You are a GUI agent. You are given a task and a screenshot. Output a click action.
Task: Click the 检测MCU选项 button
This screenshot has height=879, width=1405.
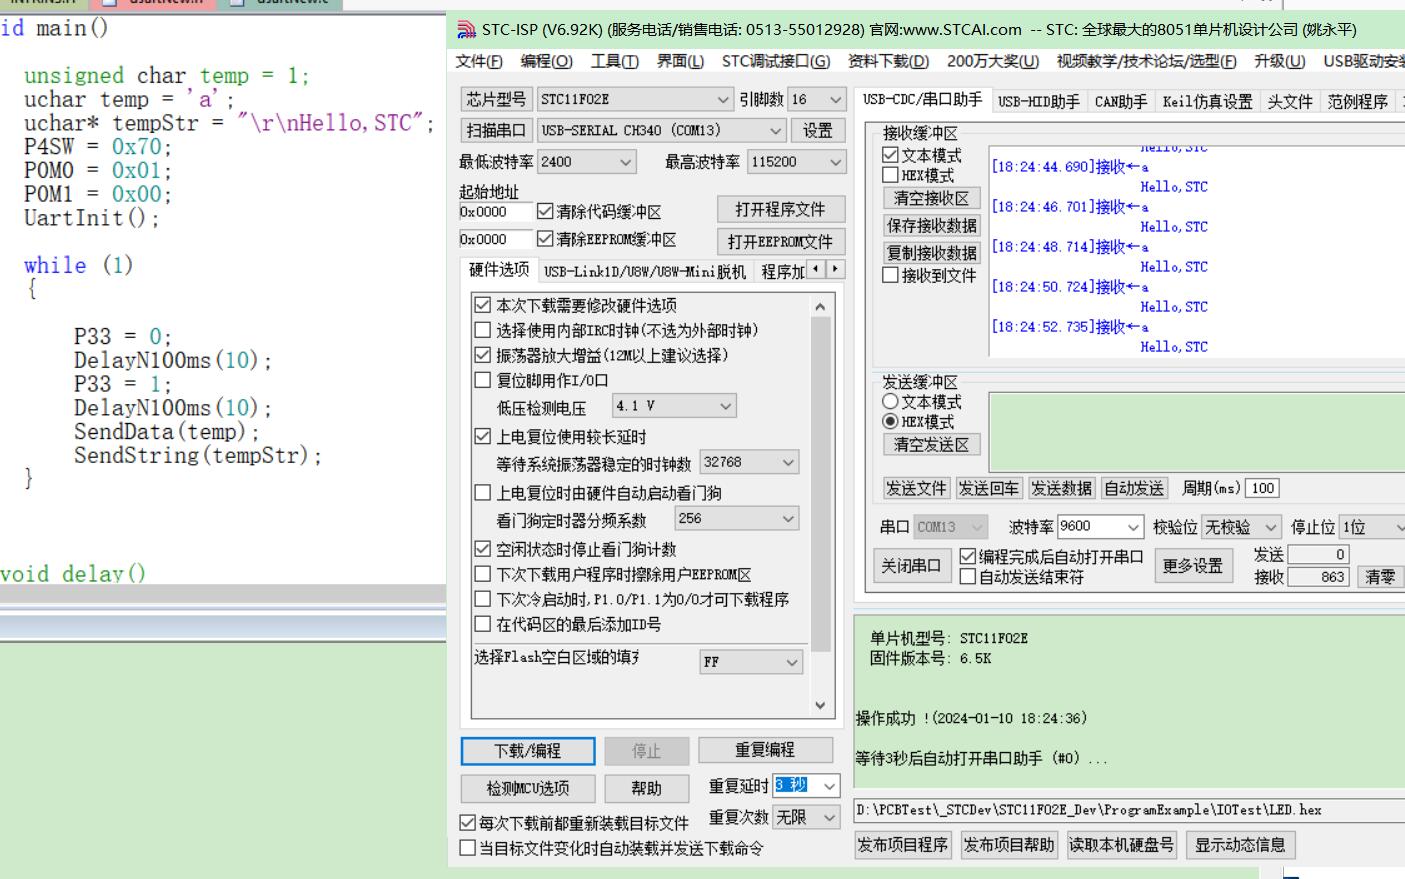point(528,788)
